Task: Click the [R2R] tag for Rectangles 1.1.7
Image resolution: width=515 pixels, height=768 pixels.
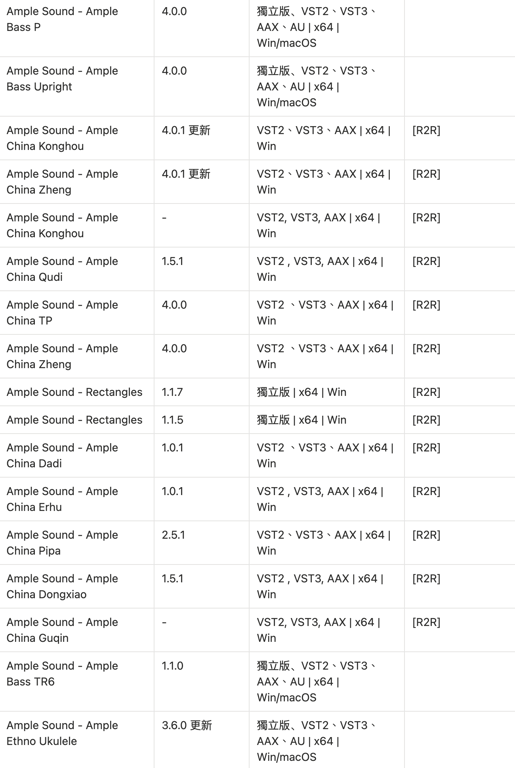Action: pos(426,392)
